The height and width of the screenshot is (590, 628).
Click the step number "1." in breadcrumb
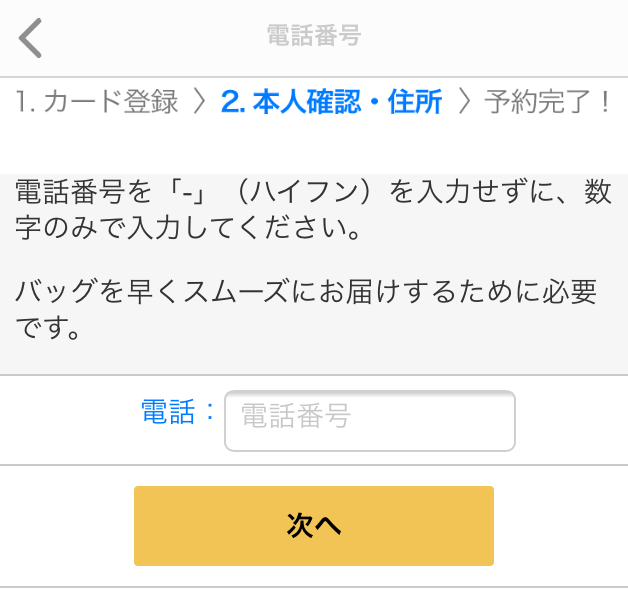click(x=26, y=102)
